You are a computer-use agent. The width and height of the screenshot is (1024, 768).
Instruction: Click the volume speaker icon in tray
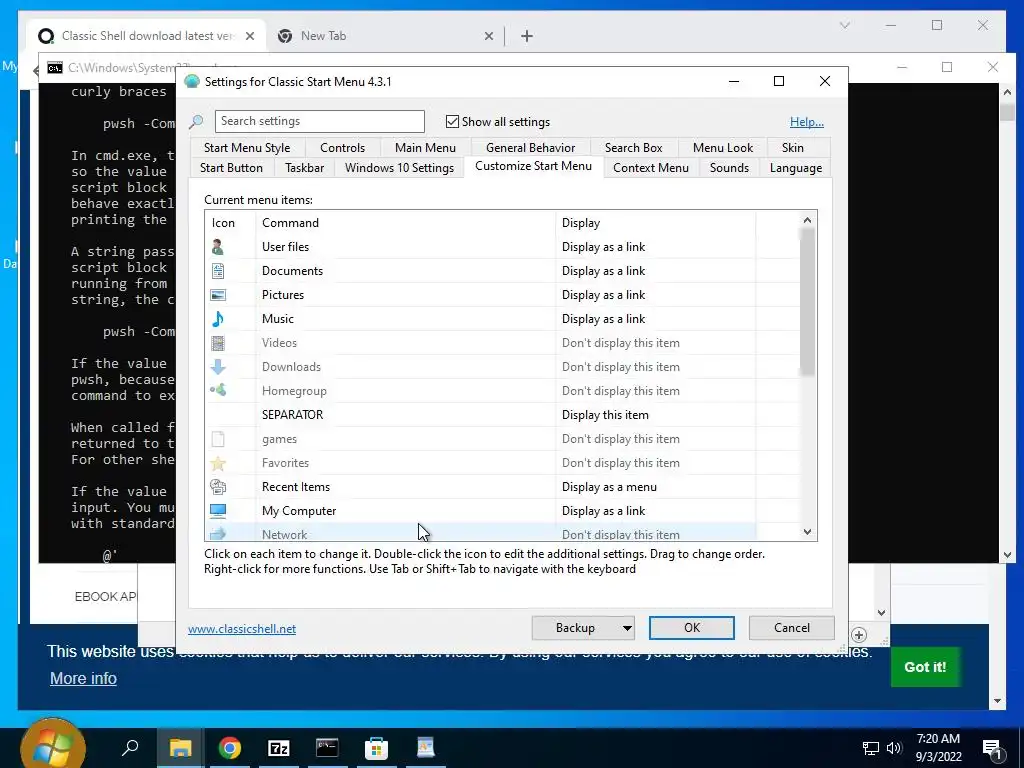(x=894, y=748)
